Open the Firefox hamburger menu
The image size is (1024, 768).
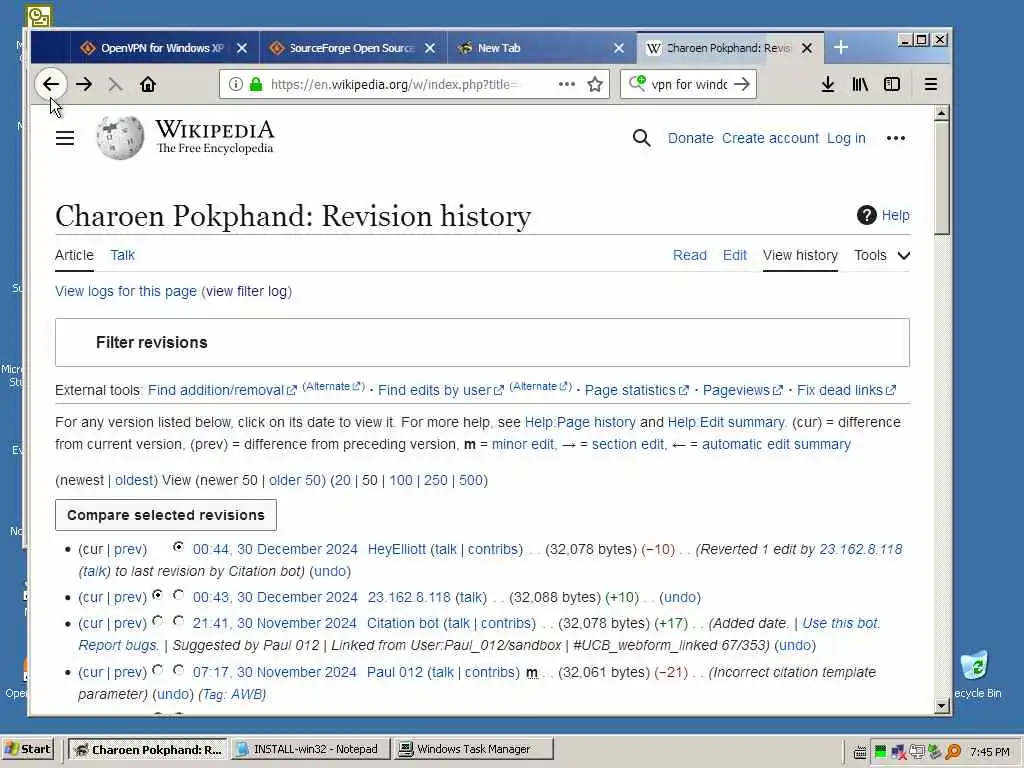(x=931, y=84)
